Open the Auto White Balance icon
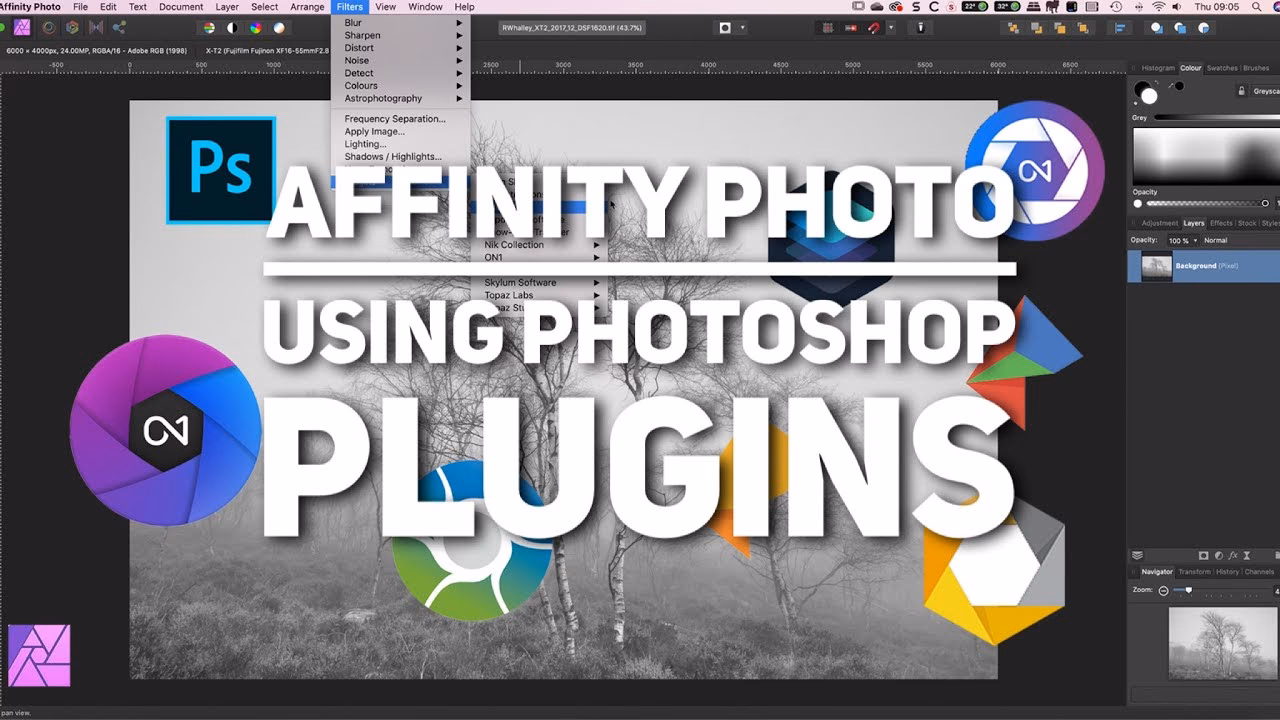 [279, 28]
